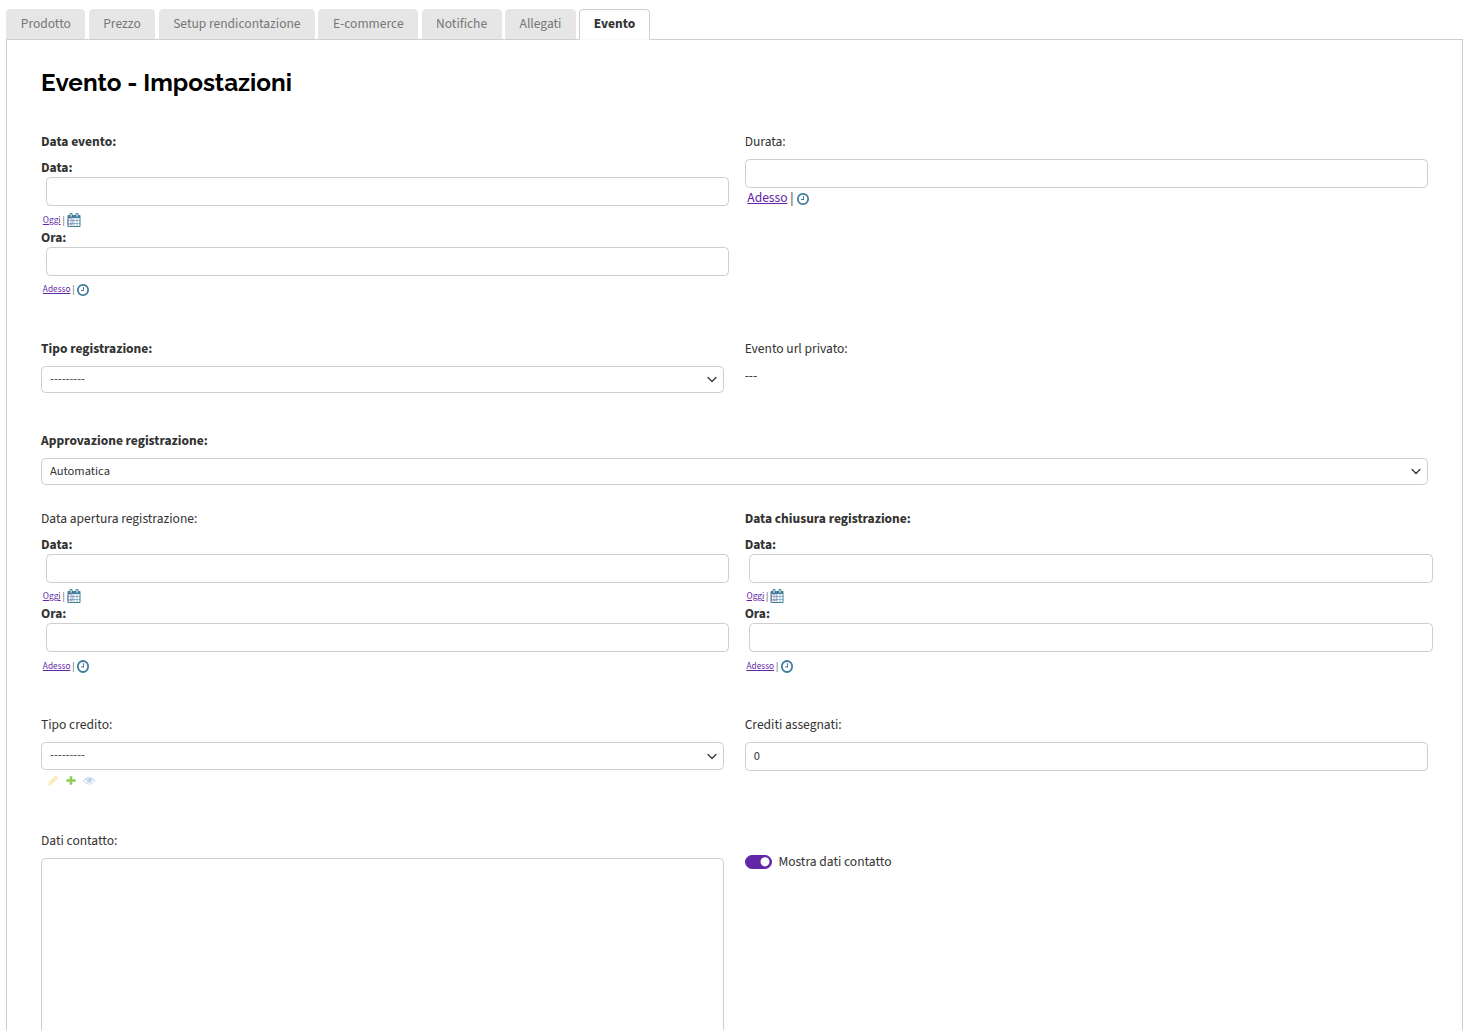The image size is (1478, 1030).
Task: Toggle Mostra dati contatto switch
Action: 758,862
